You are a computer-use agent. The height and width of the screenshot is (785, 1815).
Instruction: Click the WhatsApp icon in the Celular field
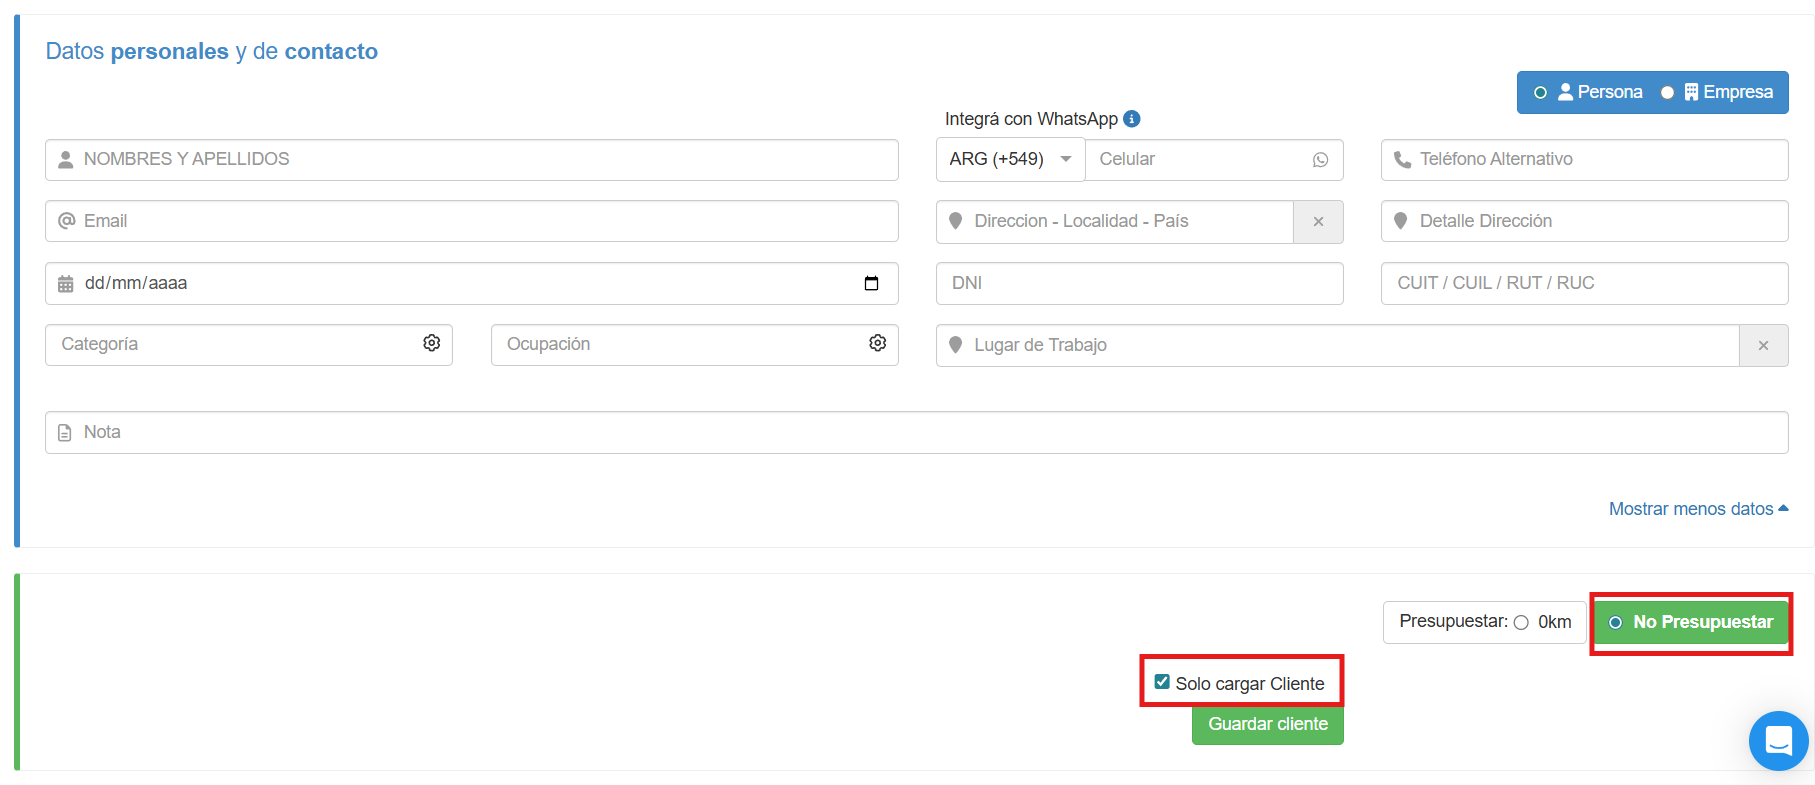pyautogui.click(x=1321, y=159)
